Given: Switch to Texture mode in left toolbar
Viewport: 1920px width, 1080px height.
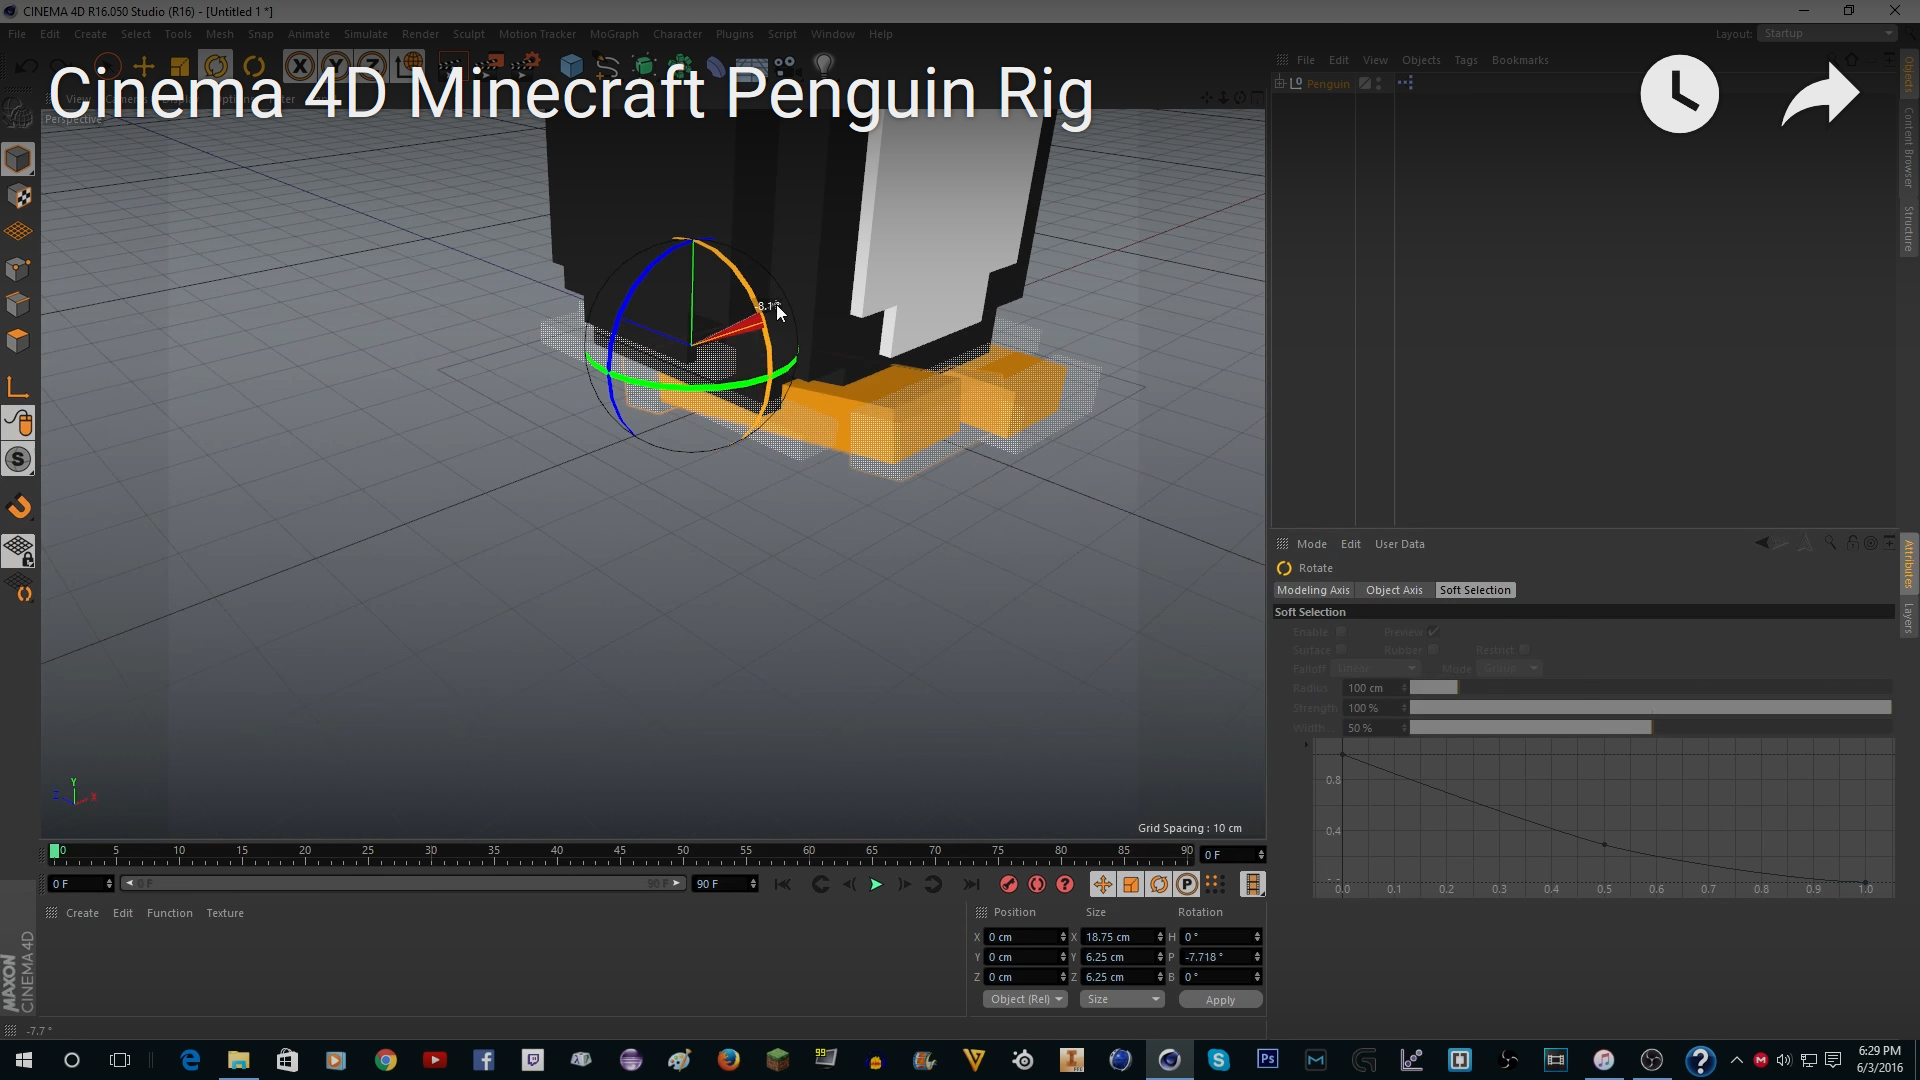Looking at the screenshot, I should coord(18,196).
